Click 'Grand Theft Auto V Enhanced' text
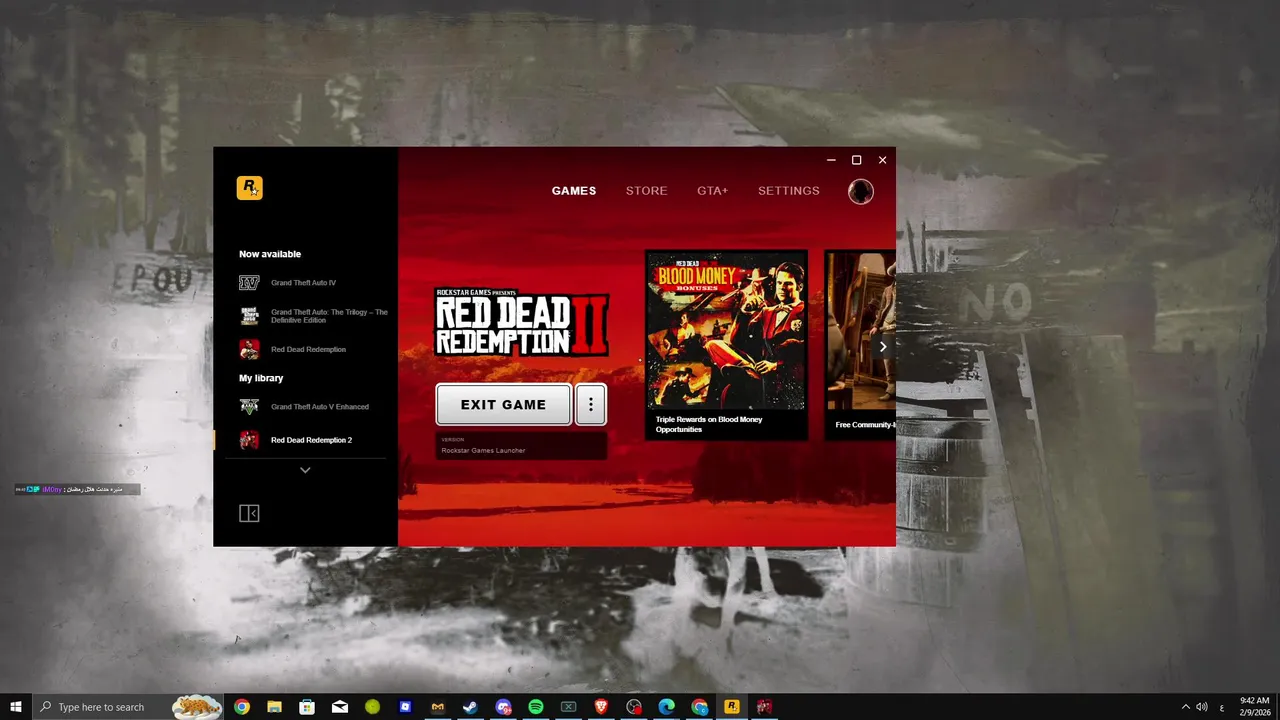Viewport: 1280px width, 720px height. [x=320, y=407]
